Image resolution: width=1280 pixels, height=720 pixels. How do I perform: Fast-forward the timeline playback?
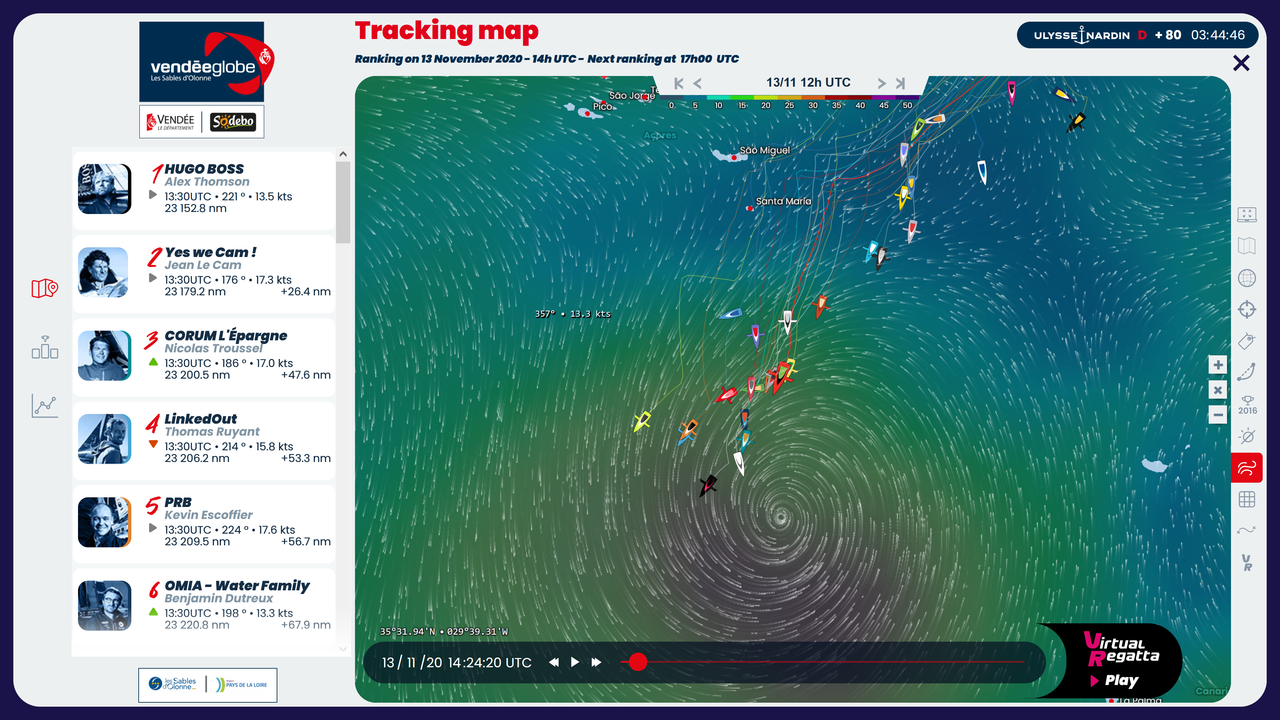[x=596, y=662]
